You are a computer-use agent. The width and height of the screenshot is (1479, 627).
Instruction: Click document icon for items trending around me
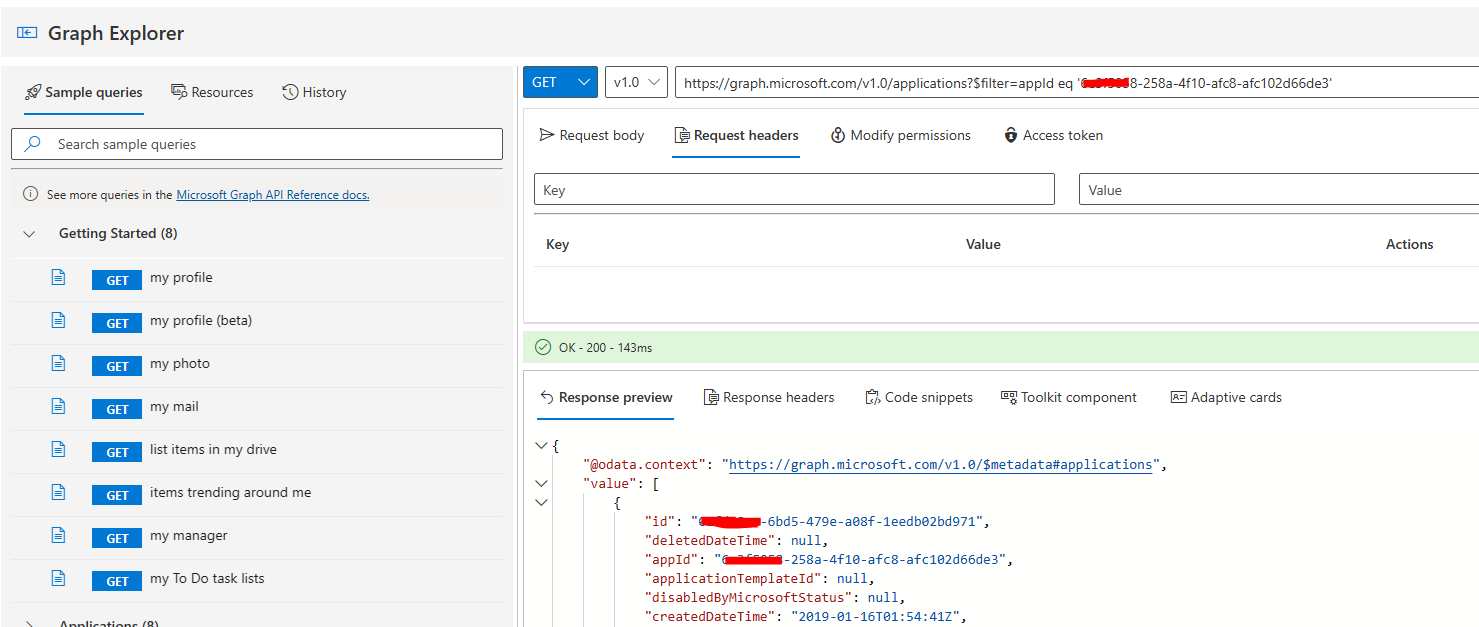(x=58, y=493)
